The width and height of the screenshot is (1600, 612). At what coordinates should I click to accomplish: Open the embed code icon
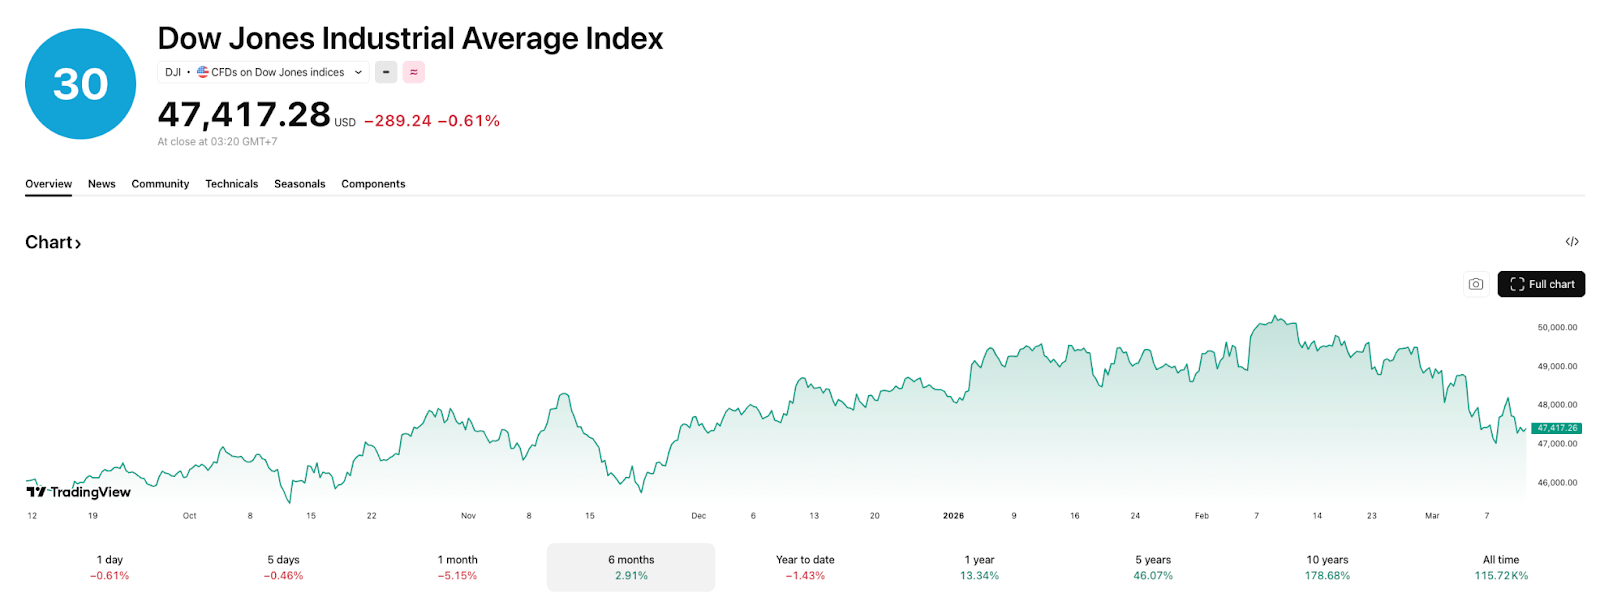coord(1572,242)
